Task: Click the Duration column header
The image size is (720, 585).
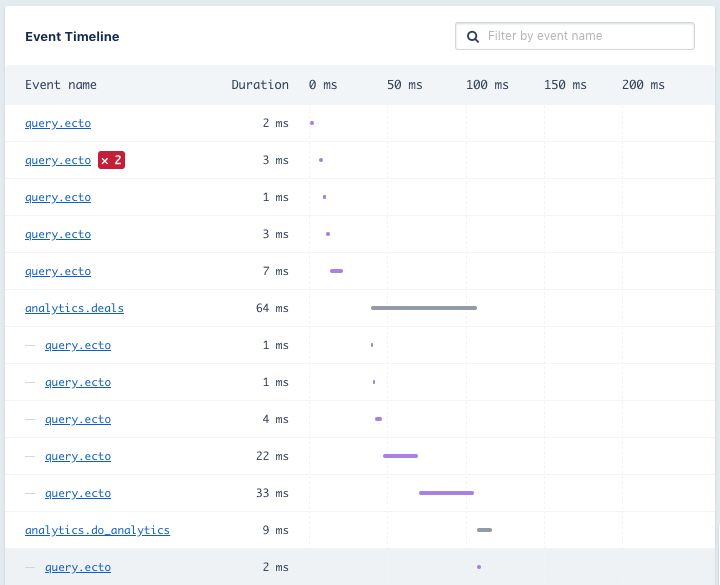Action: coord(260,85)
